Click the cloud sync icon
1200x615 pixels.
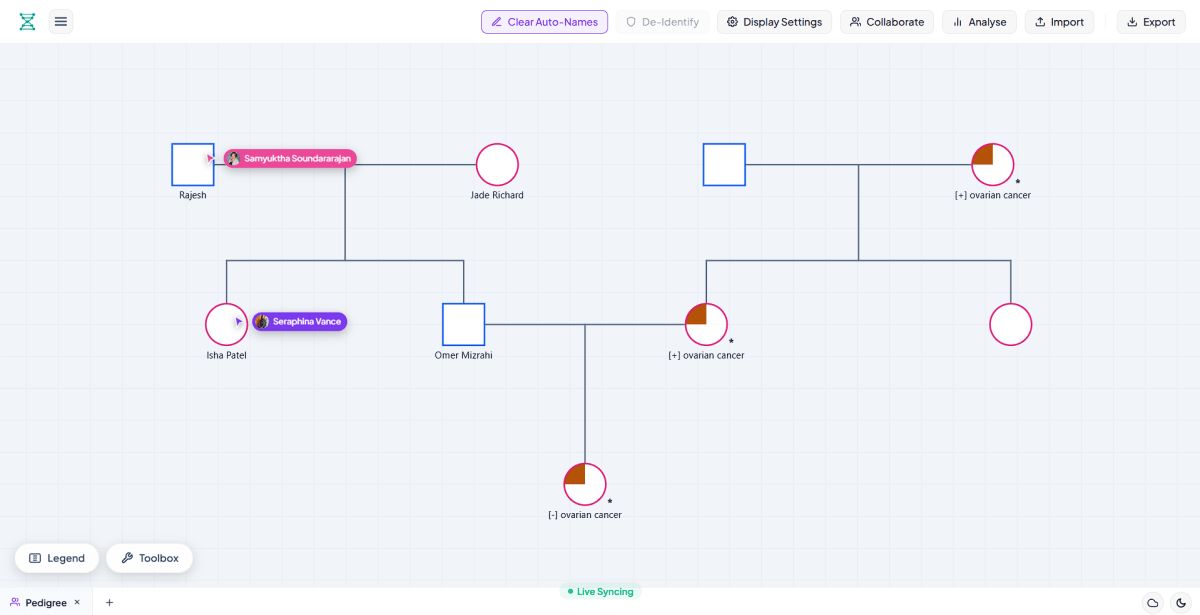[x=1152, y=602]
